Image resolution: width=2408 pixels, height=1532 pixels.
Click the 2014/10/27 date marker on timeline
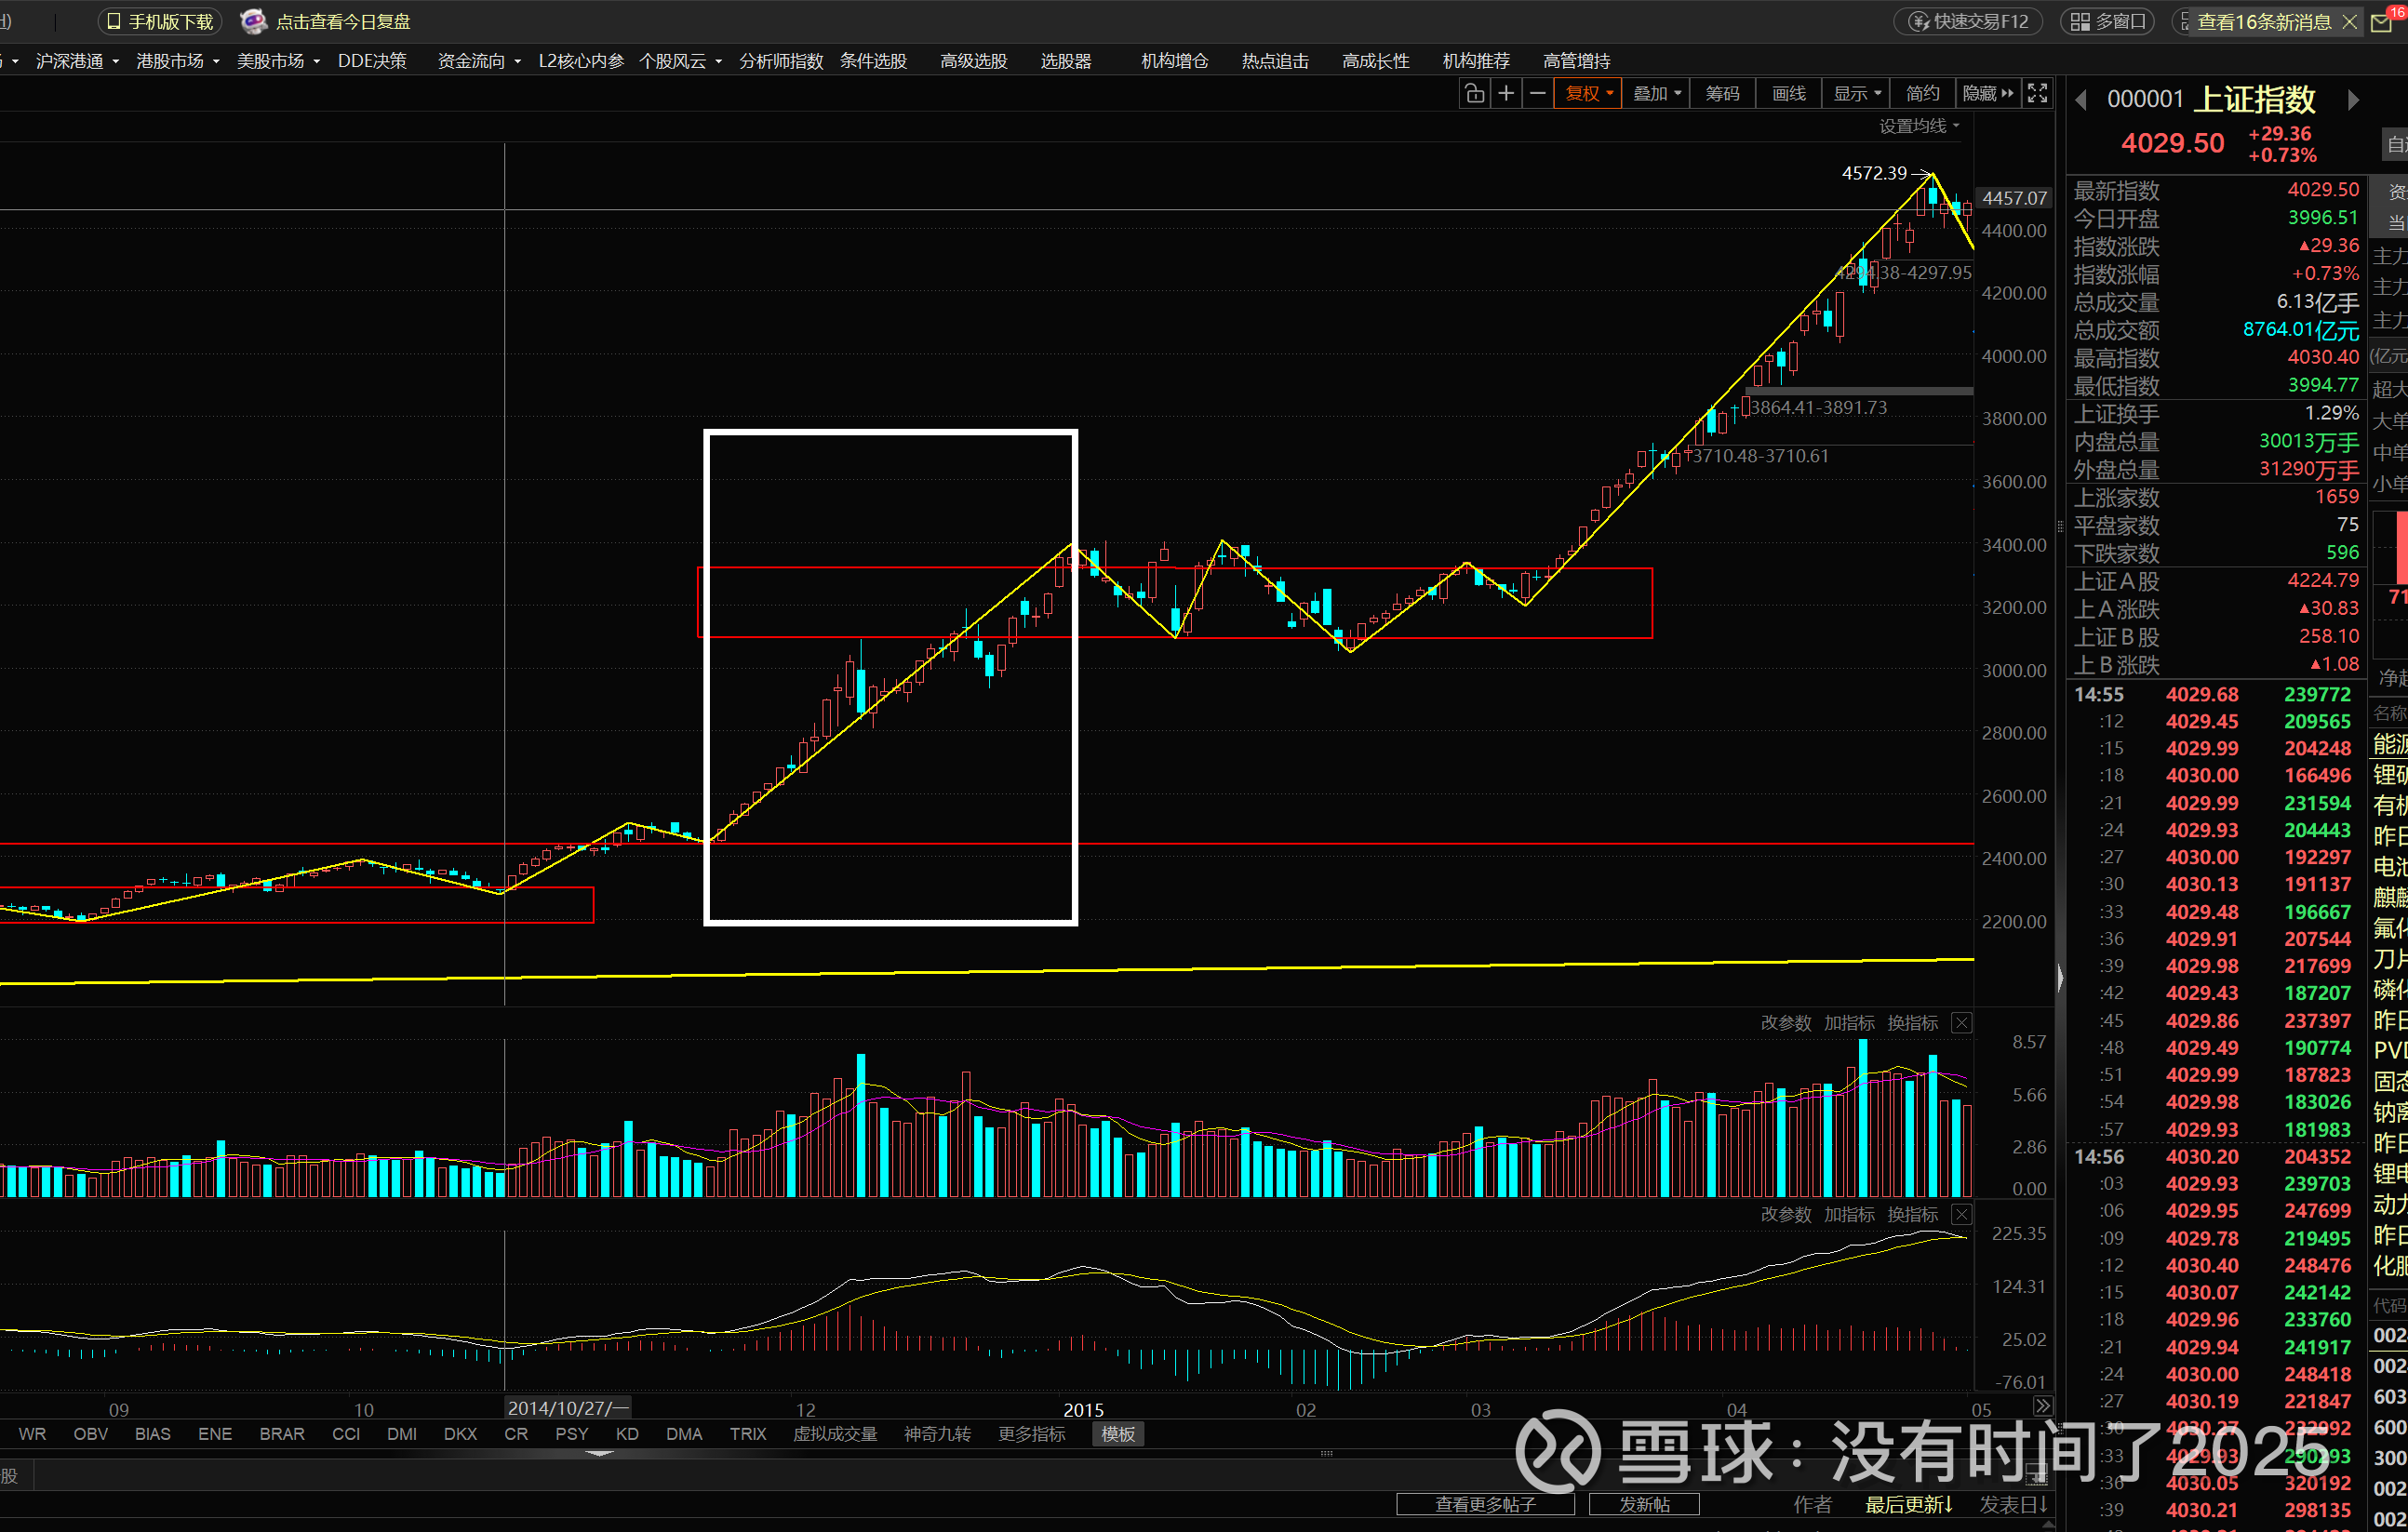(566, 1408)
